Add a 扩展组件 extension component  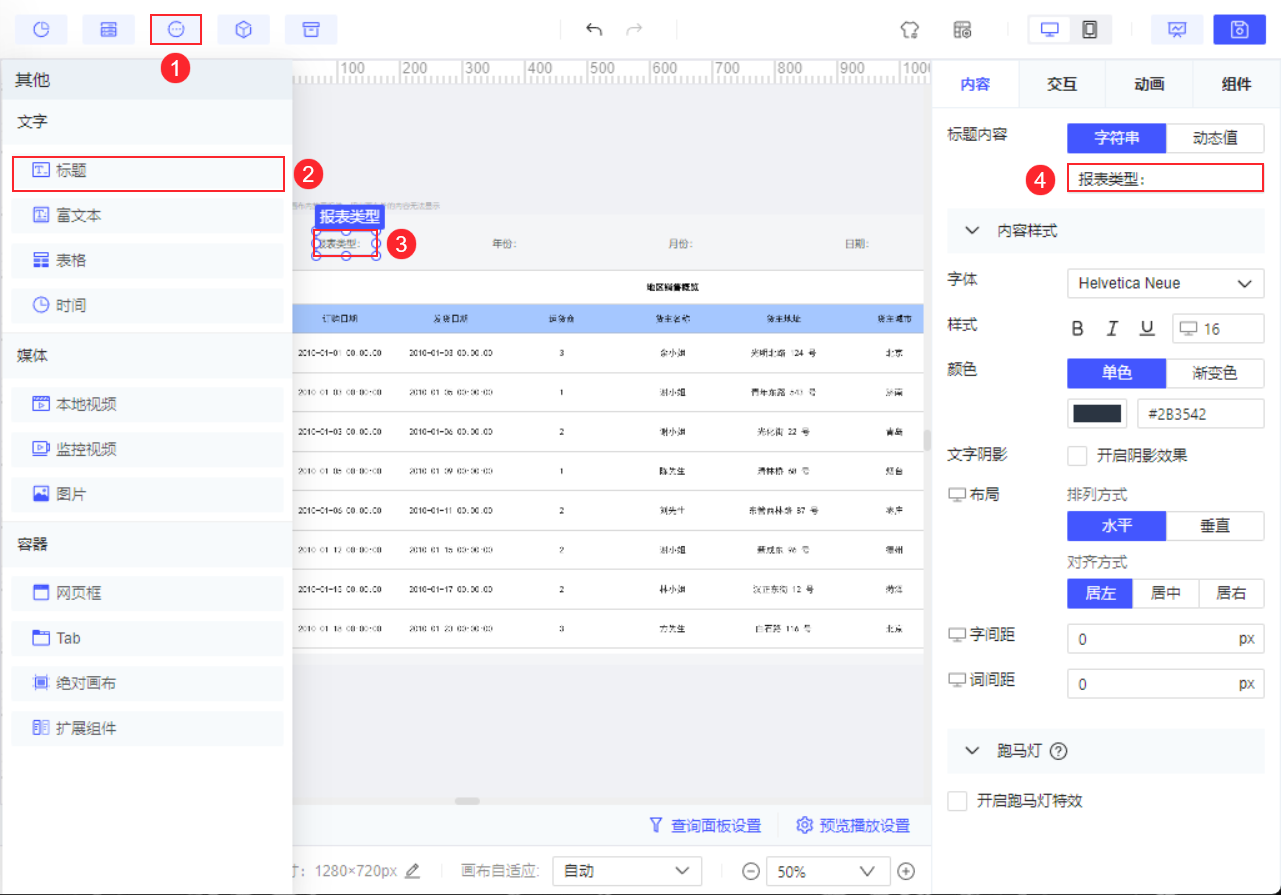tap(148, 728)
